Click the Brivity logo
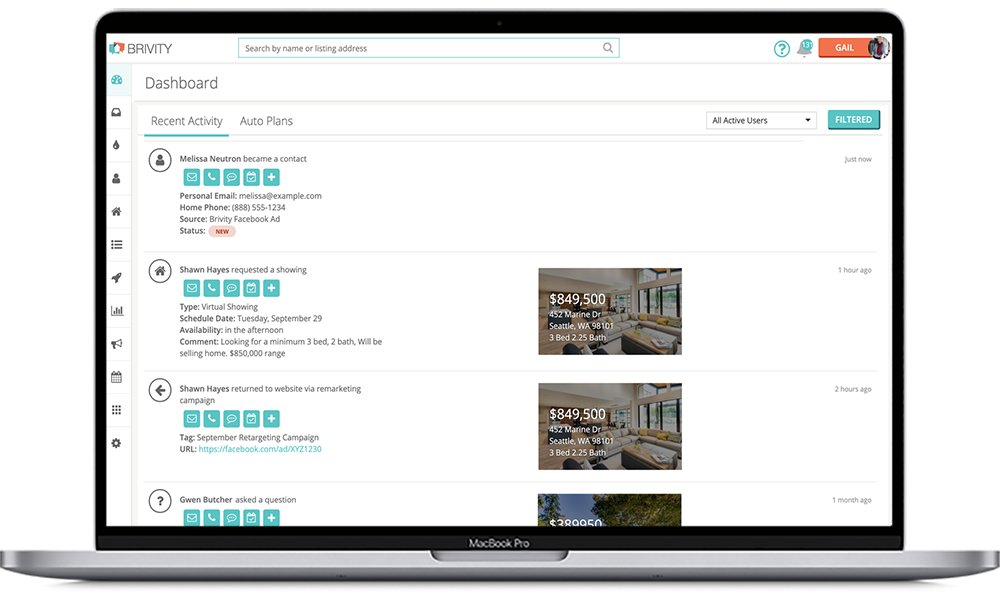The width and height of the screenshot is (1000, 607). coord(141,48)
